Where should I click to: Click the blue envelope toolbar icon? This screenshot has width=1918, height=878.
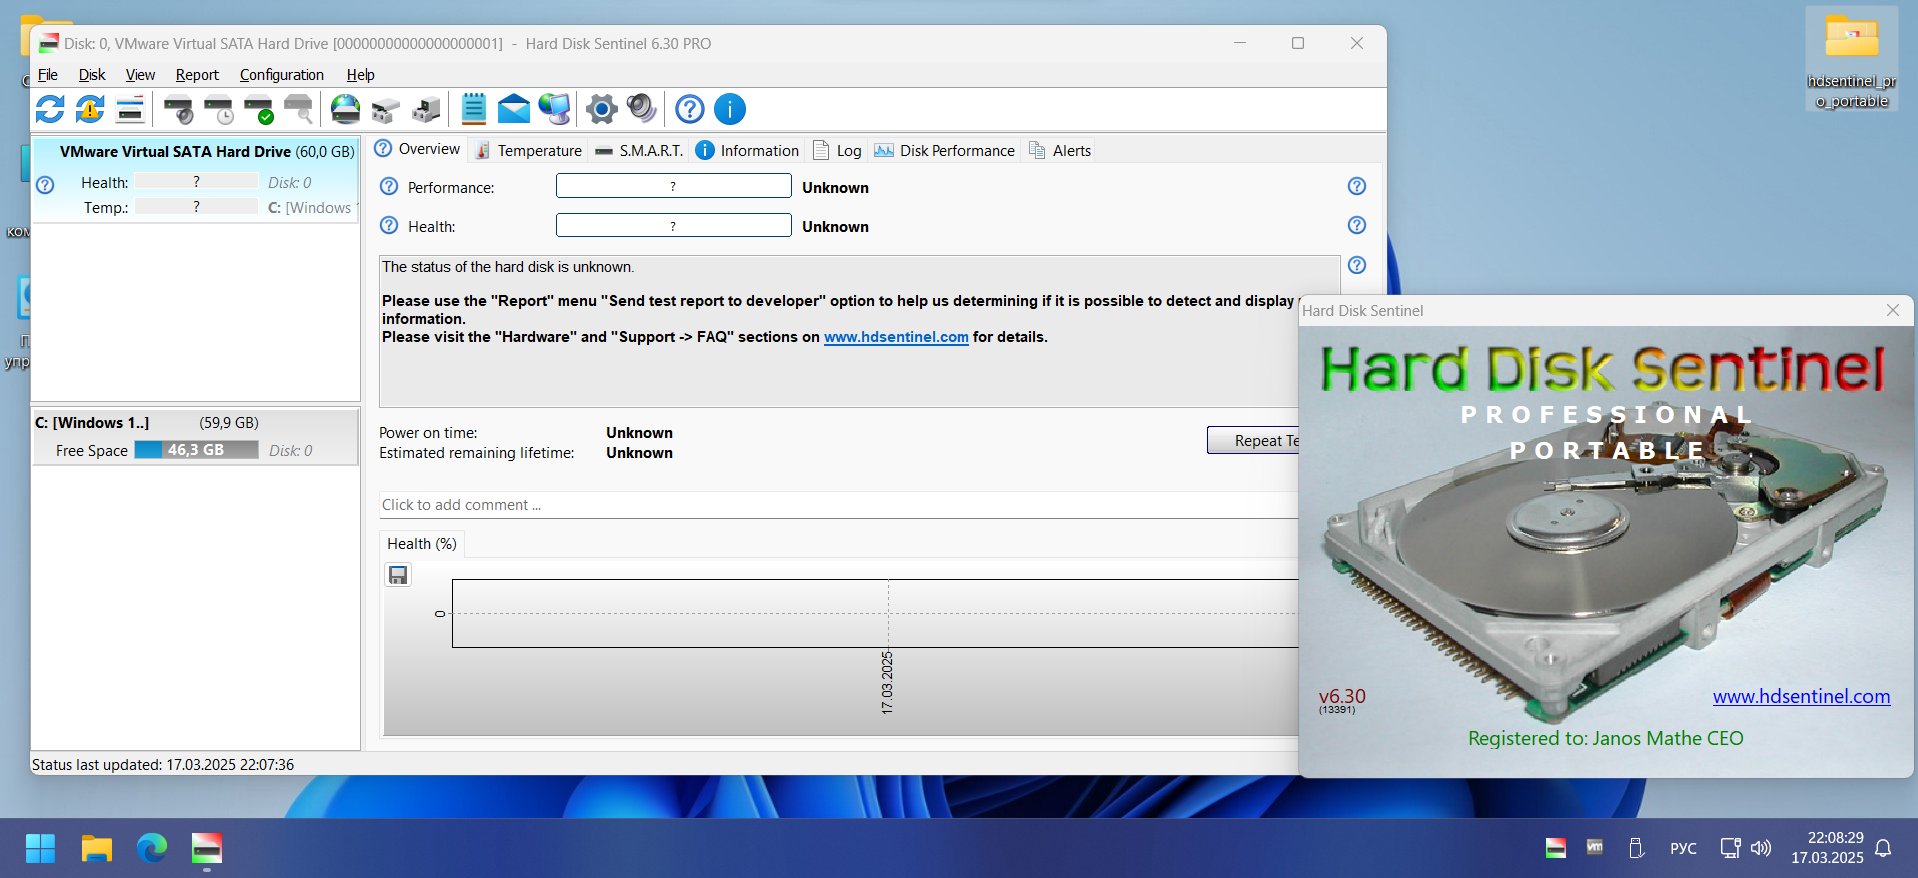point(513,109)
